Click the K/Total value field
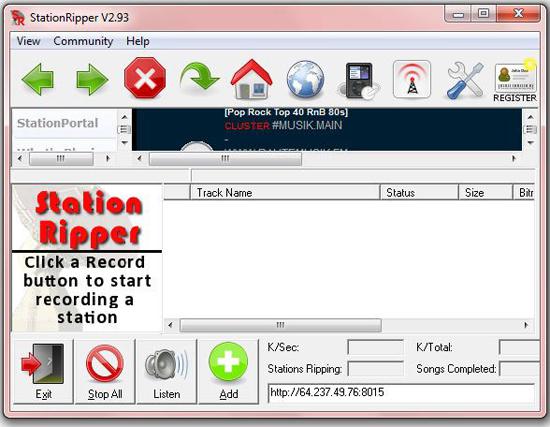Viewport: 550px width, 427px height. point(519,347)
